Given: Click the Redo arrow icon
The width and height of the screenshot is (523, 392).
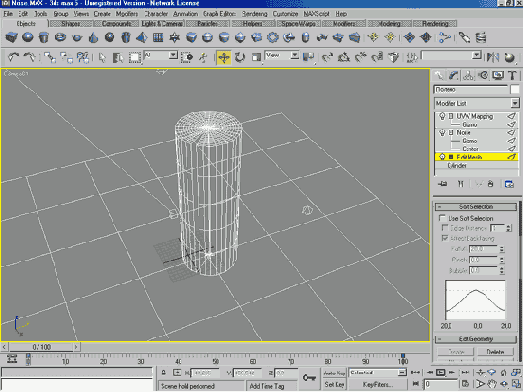Looking at the screenshot, I should pyautogui.click(x=30, y=57).
